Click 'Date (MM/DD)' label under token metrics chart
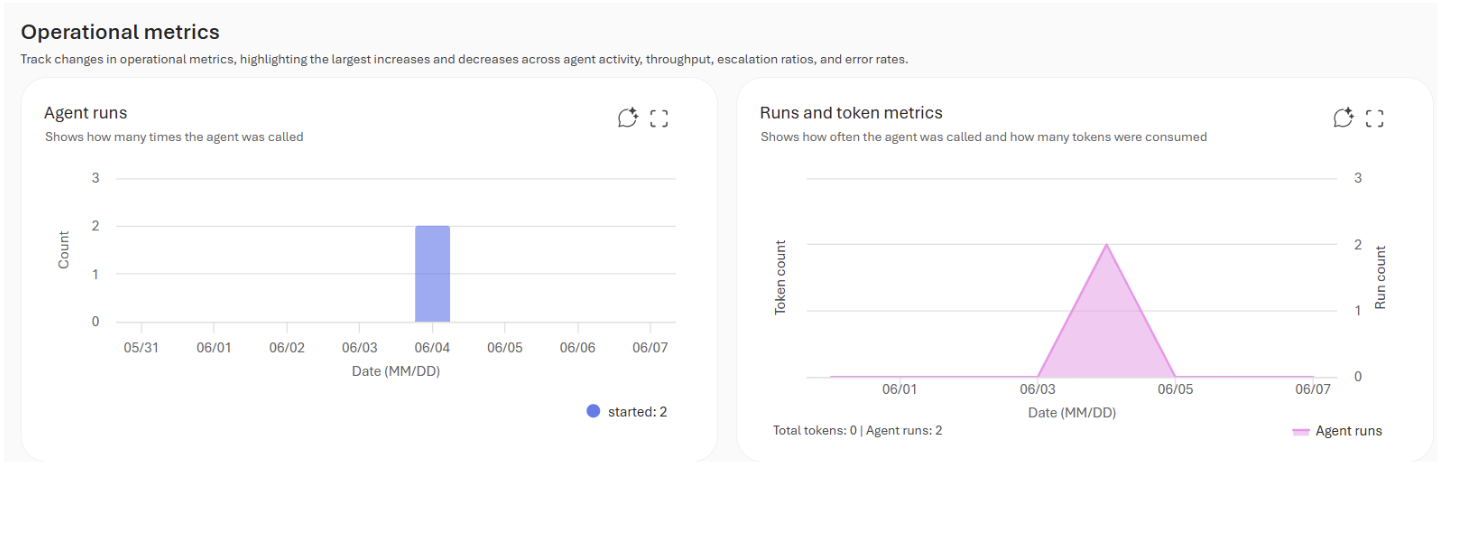The height and width of the screenshot is (542, 1466). 1072,412
